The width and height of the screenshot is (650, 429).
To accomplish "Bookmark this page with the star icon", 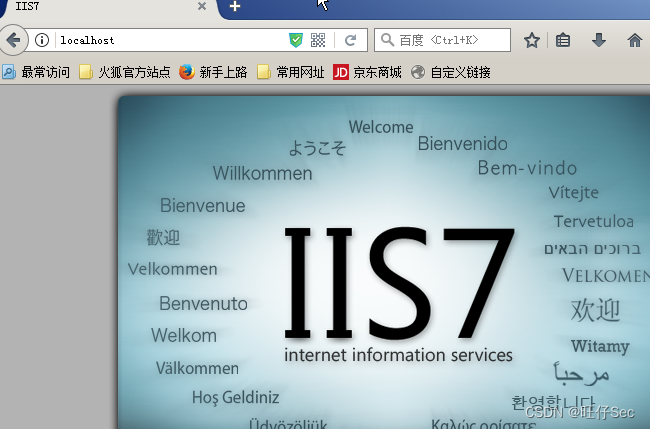I will 531,41.
